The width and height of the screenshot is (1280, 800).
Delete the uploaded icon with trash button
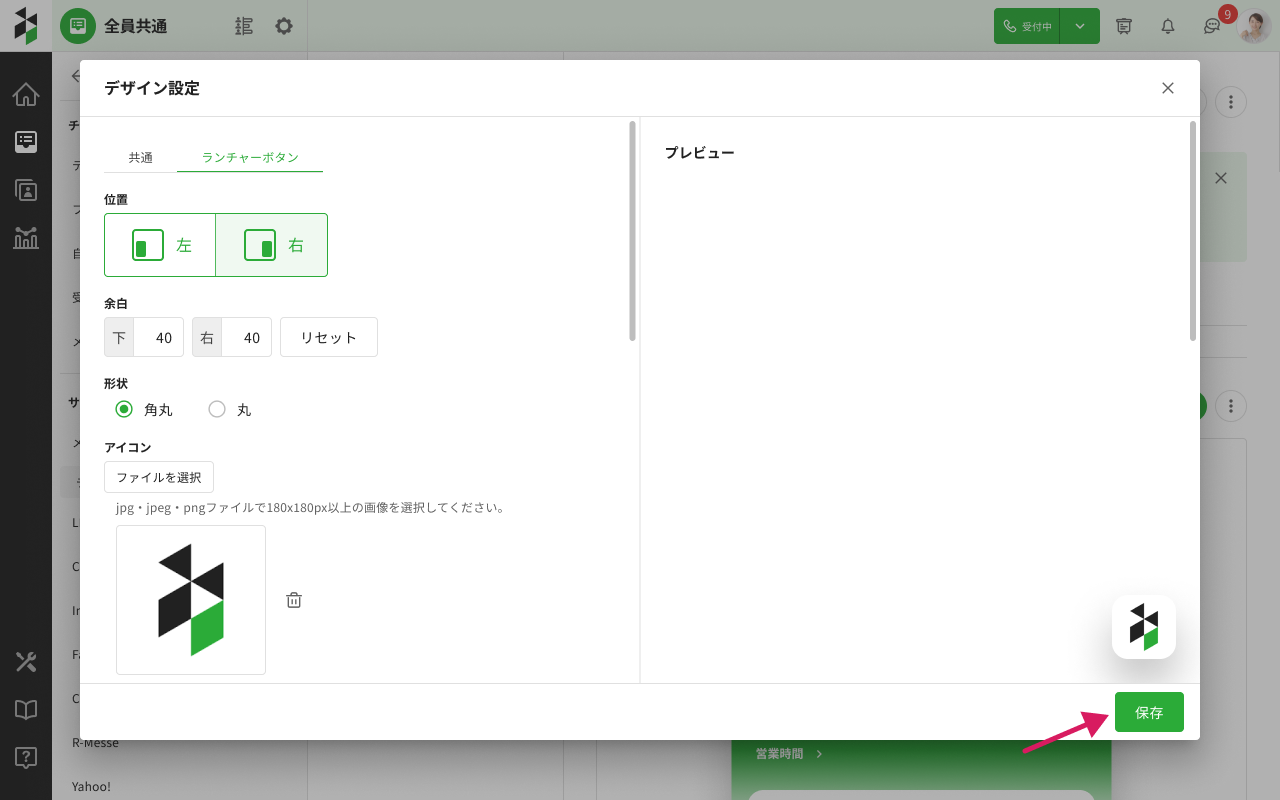coord(294,600)
